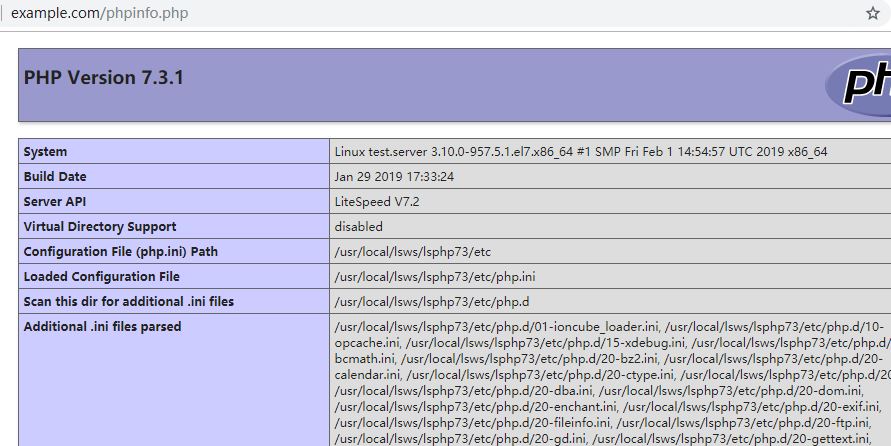891x446 pixels.
Task: Click the Linux test.server system value
Action: click(581, 152)
